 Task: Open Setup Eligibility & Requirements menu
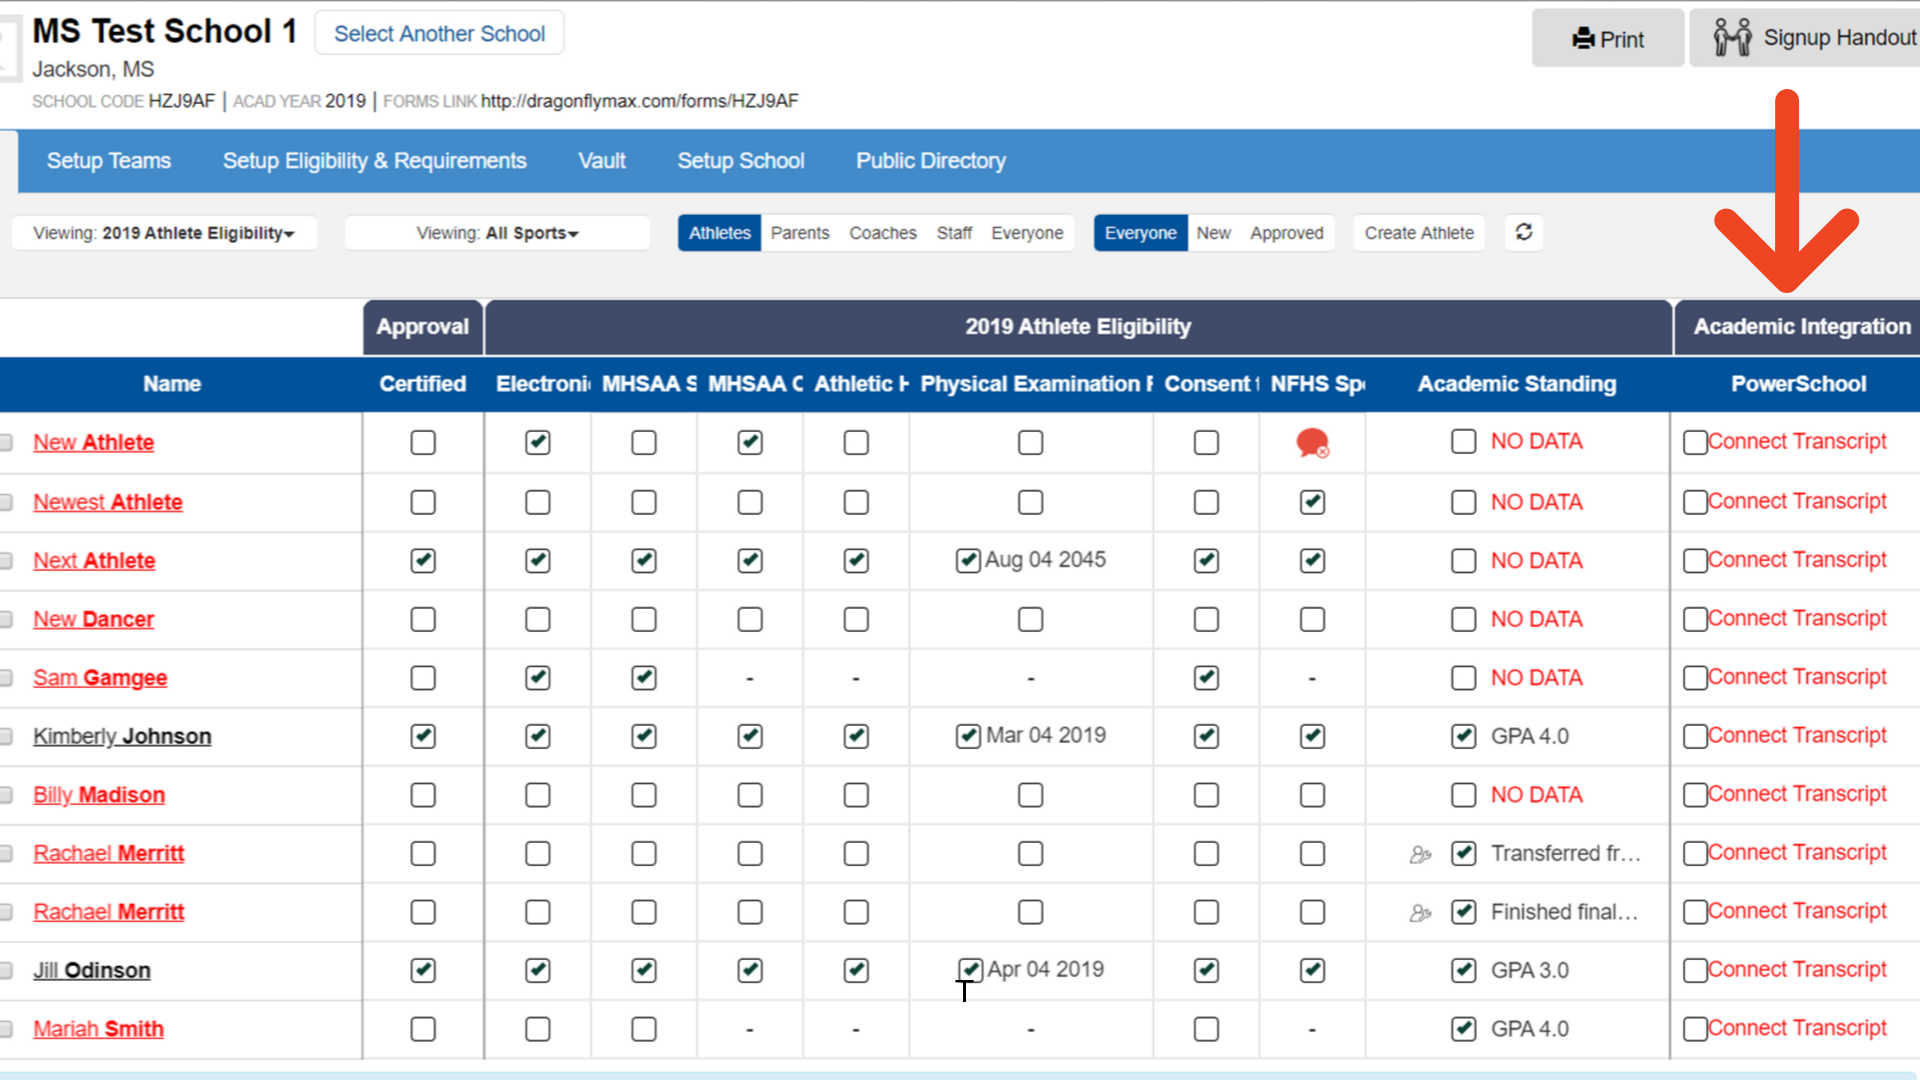tap(374, 161)
